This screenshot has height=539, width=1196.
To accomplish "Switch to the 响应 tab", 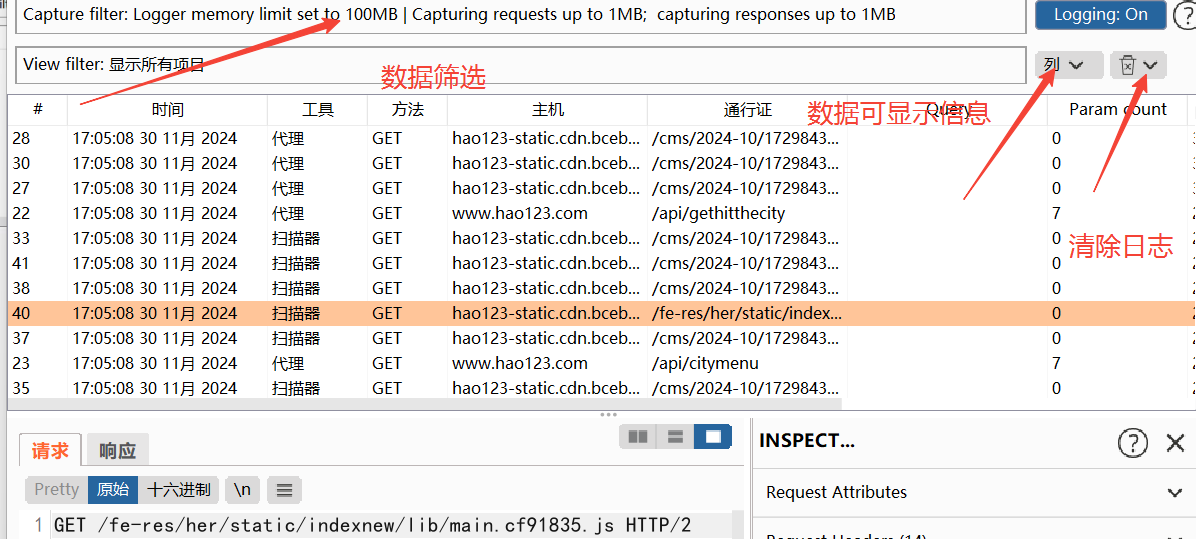I will tap(117, 451).
